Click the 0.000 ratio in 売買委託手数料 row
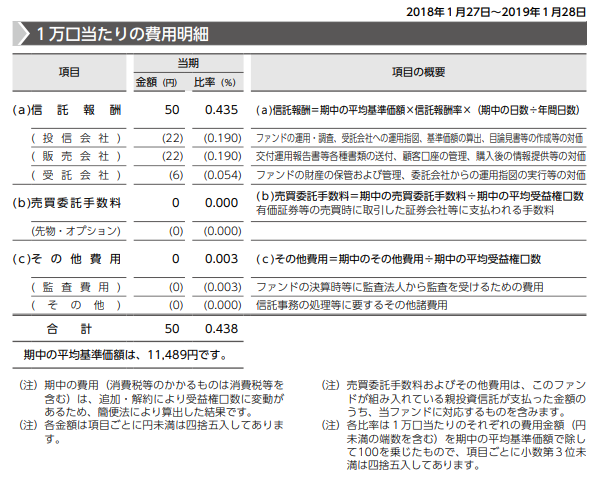 tap(221, 203)
